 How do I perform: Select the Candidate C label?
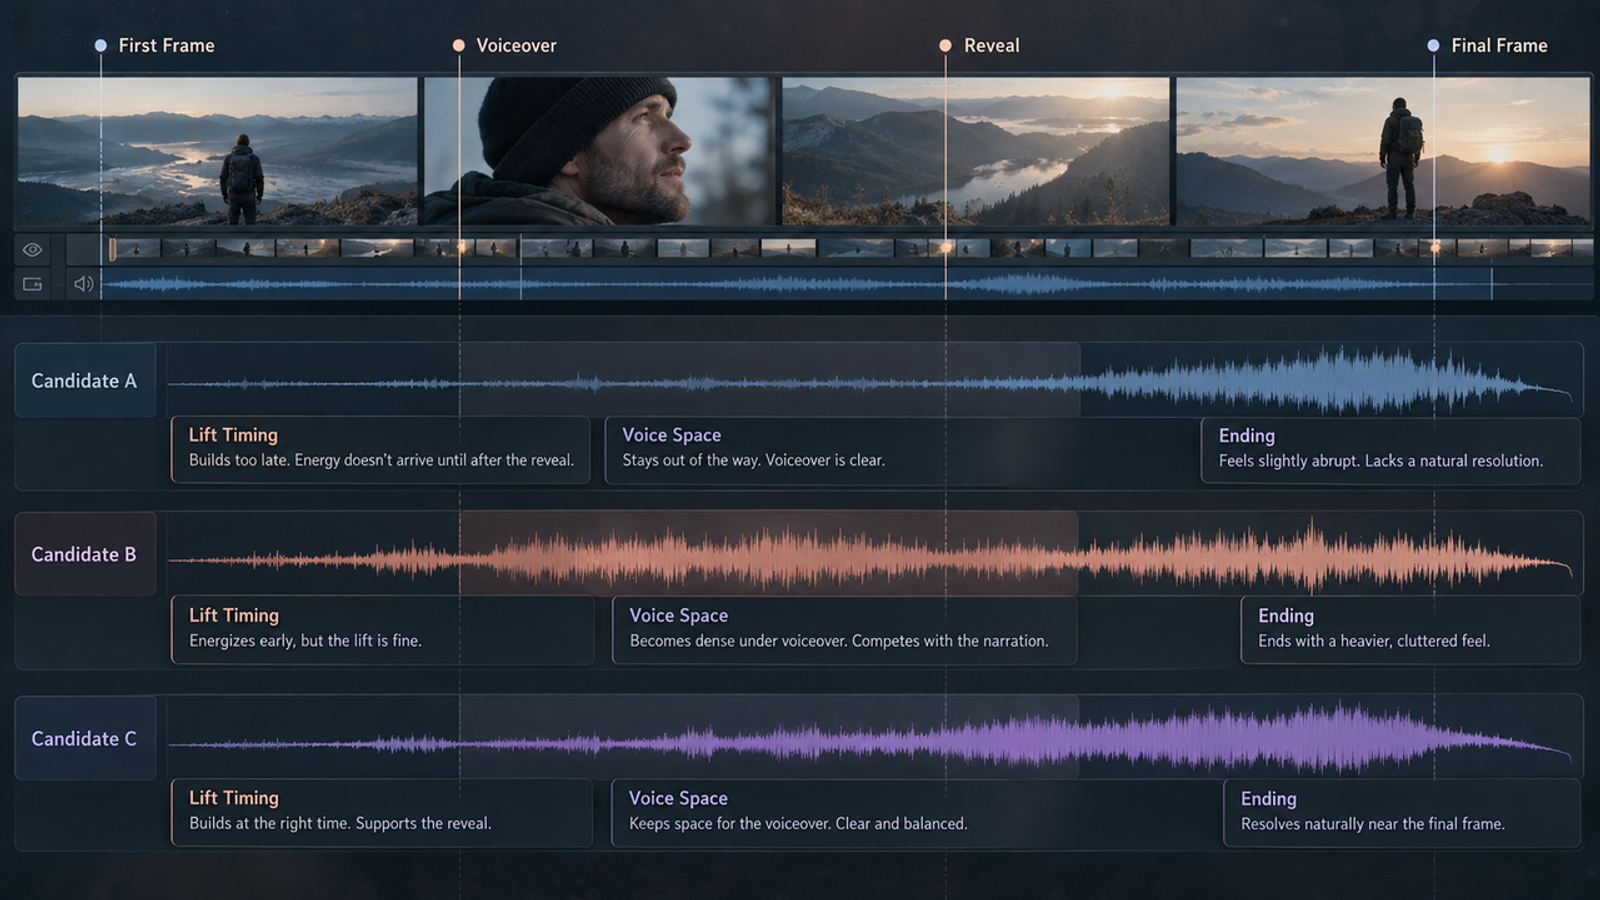(84, 738)
